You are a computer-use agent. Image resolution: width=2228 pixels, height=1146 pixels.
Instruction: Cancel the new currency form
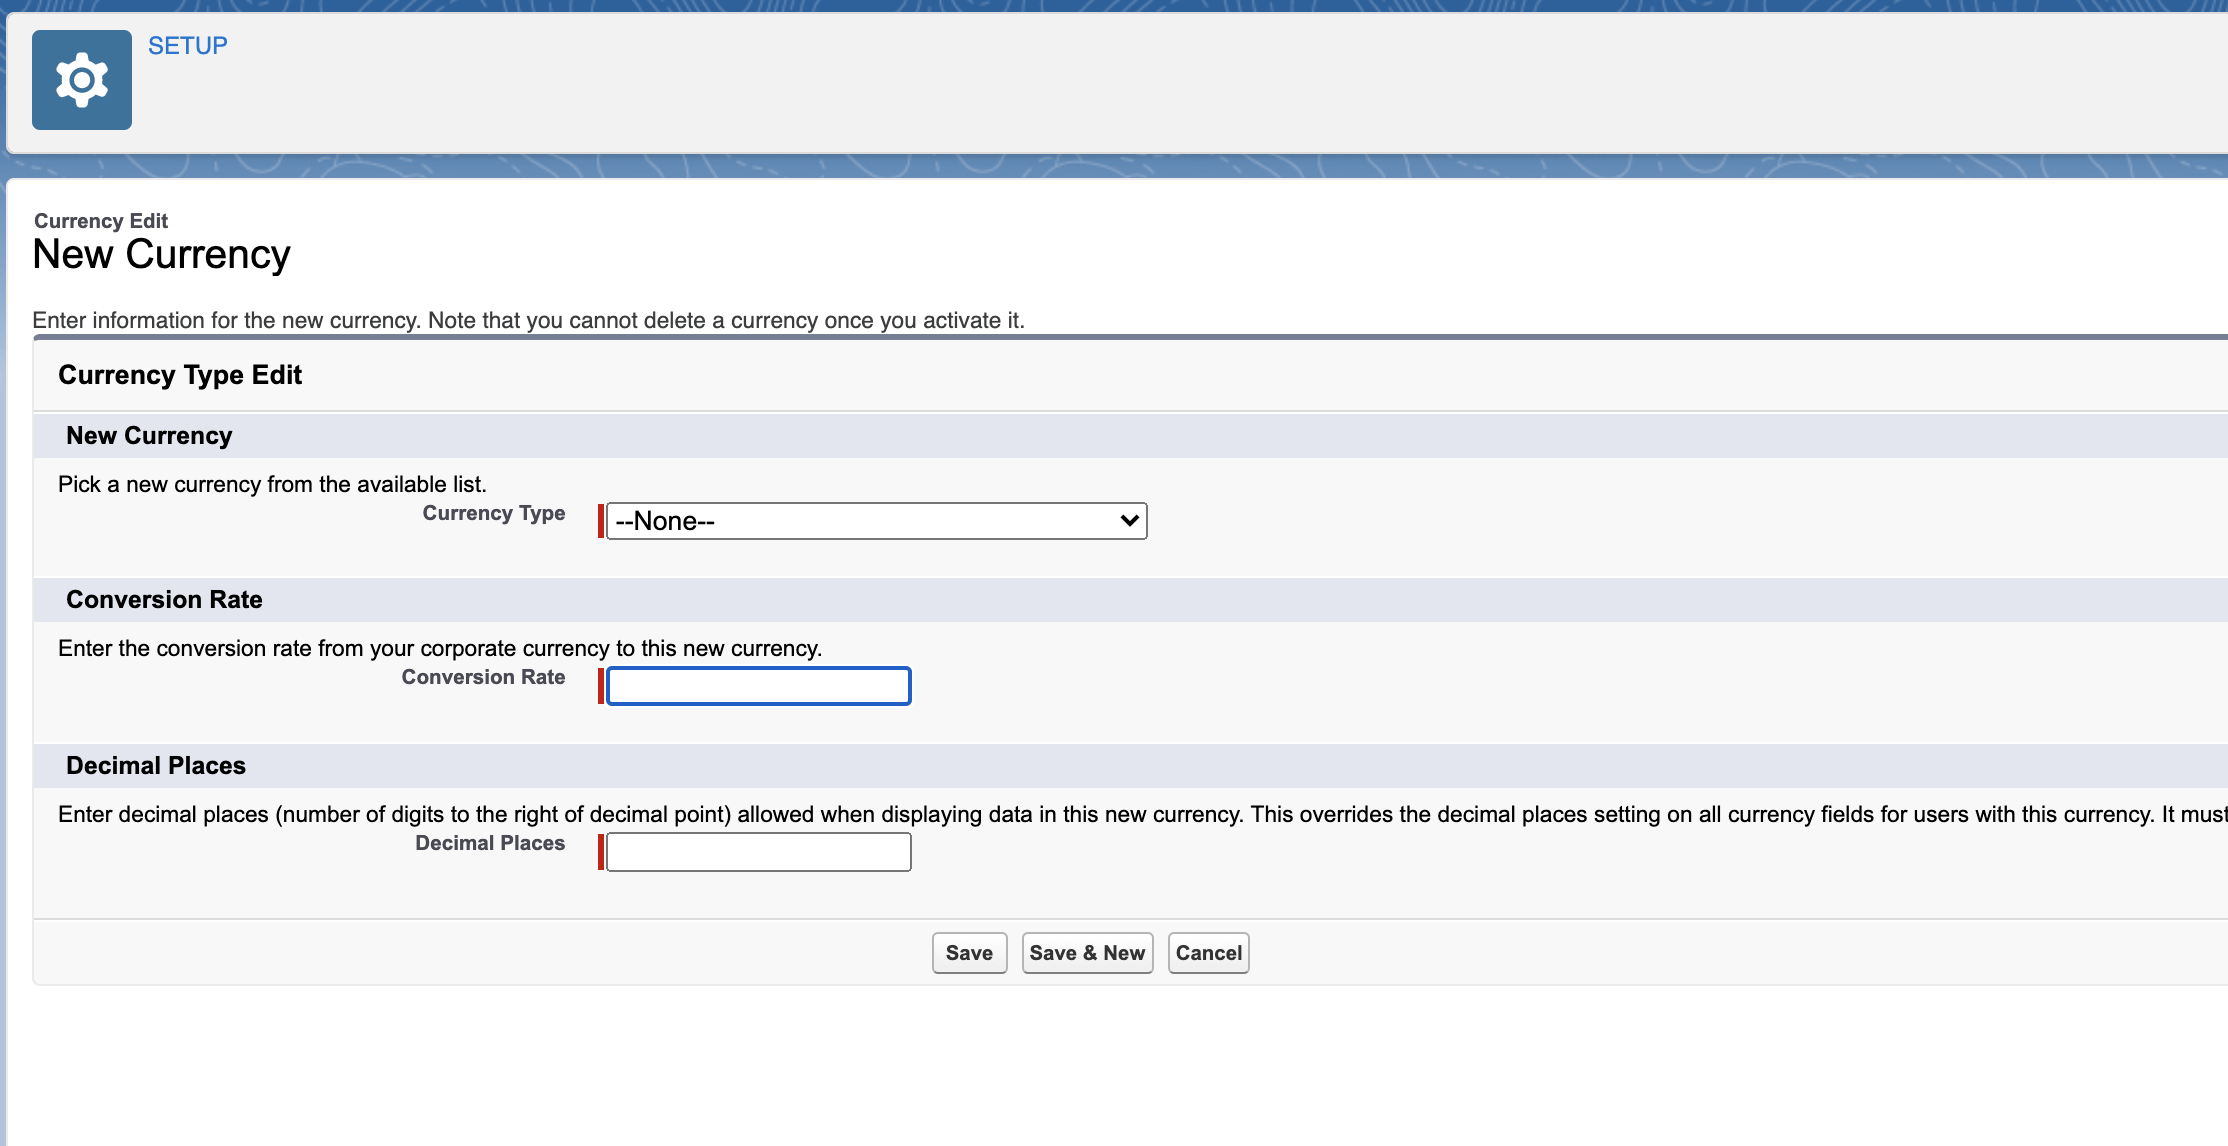pyautogui.click(x=1208, y=953)
